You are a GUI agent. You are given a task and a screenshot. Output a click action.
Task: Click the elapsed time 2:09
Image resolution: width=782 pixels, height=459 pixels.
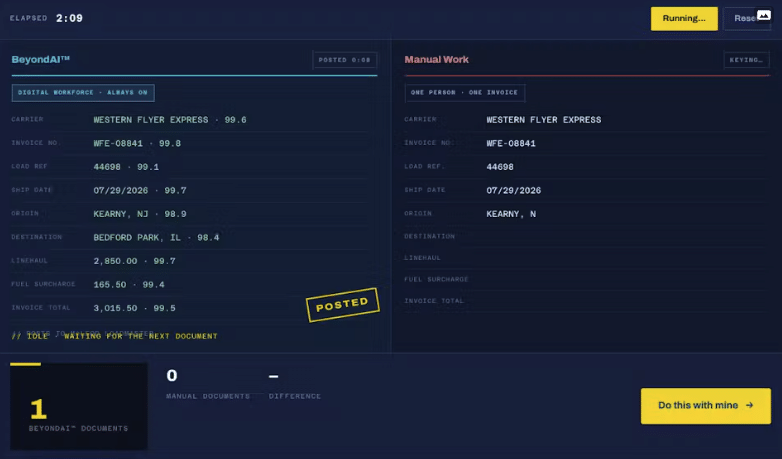[69, 18]
